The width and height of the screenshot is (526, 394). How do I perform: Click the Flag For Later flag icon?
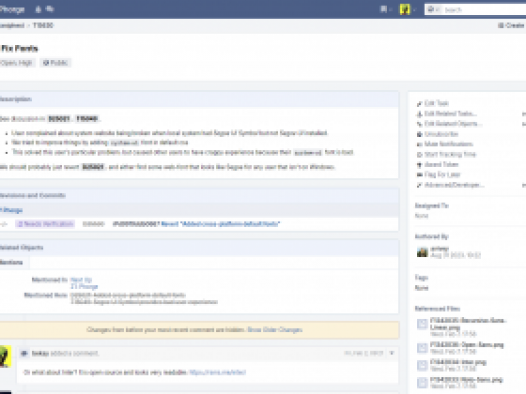point(419,175)
